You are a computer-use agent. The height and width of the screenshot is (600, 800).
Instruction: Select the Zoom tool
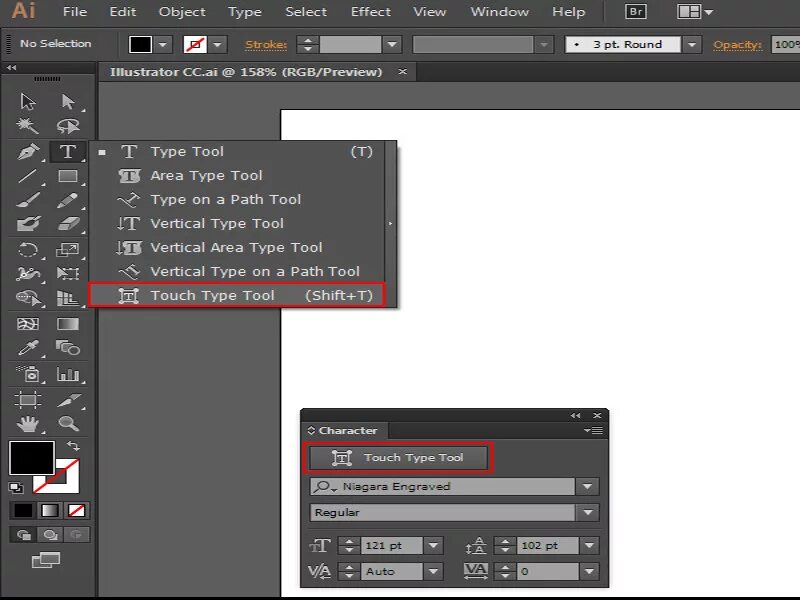[x=68, y=423]
